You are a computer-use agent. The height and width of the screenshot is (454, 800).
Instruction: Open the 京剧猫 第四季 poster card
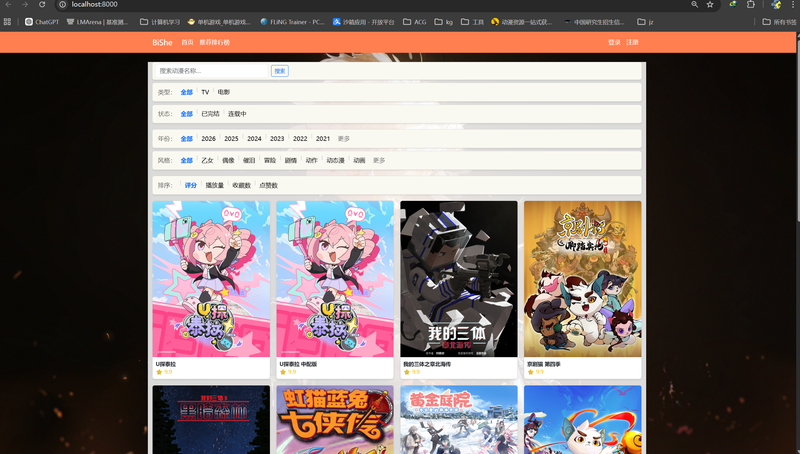(x=583, y=289)
